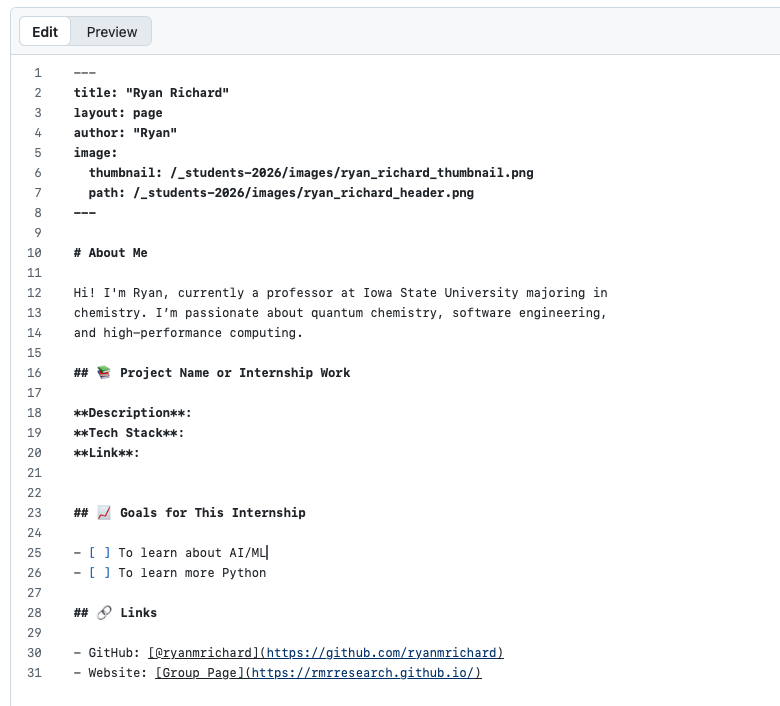Click line number 1 in the gutter
This screenshot has height=706, width=780.
38,73
